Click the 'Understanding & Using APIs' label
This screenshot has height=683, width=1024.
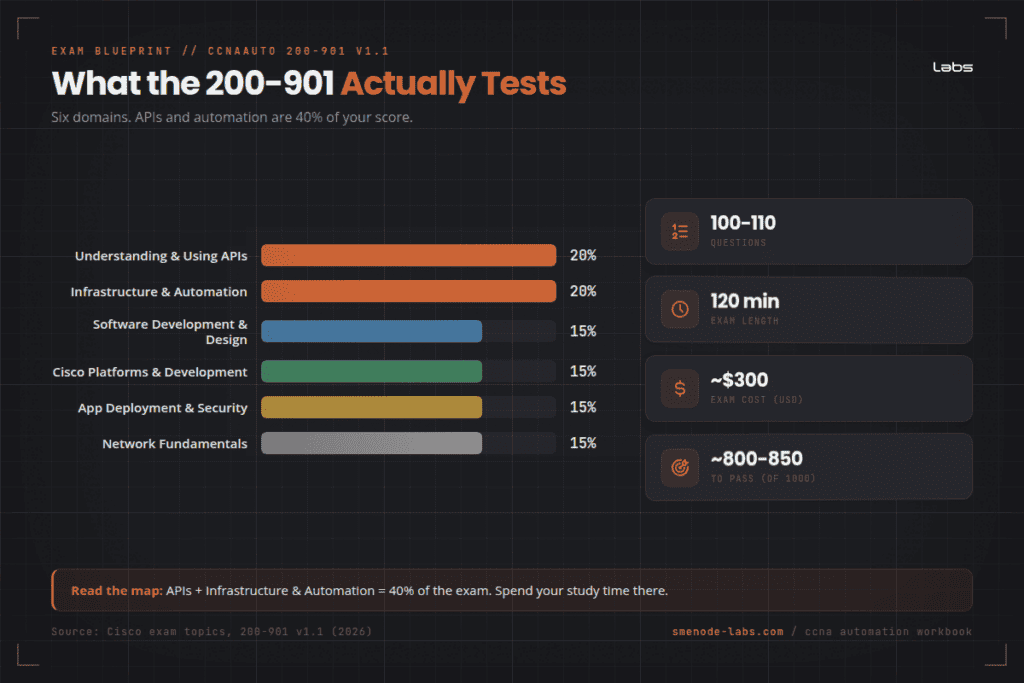pos(161,256)
